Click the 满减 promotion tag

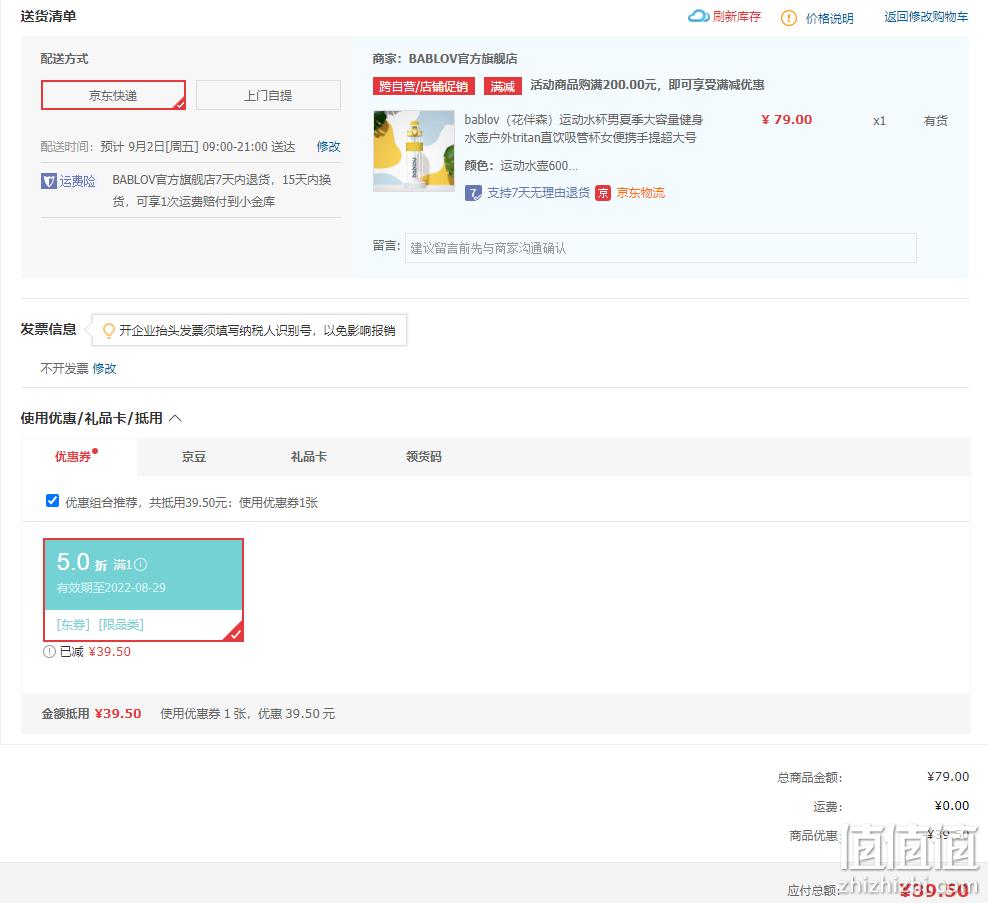pyautogui.click(x=503, y=86)
